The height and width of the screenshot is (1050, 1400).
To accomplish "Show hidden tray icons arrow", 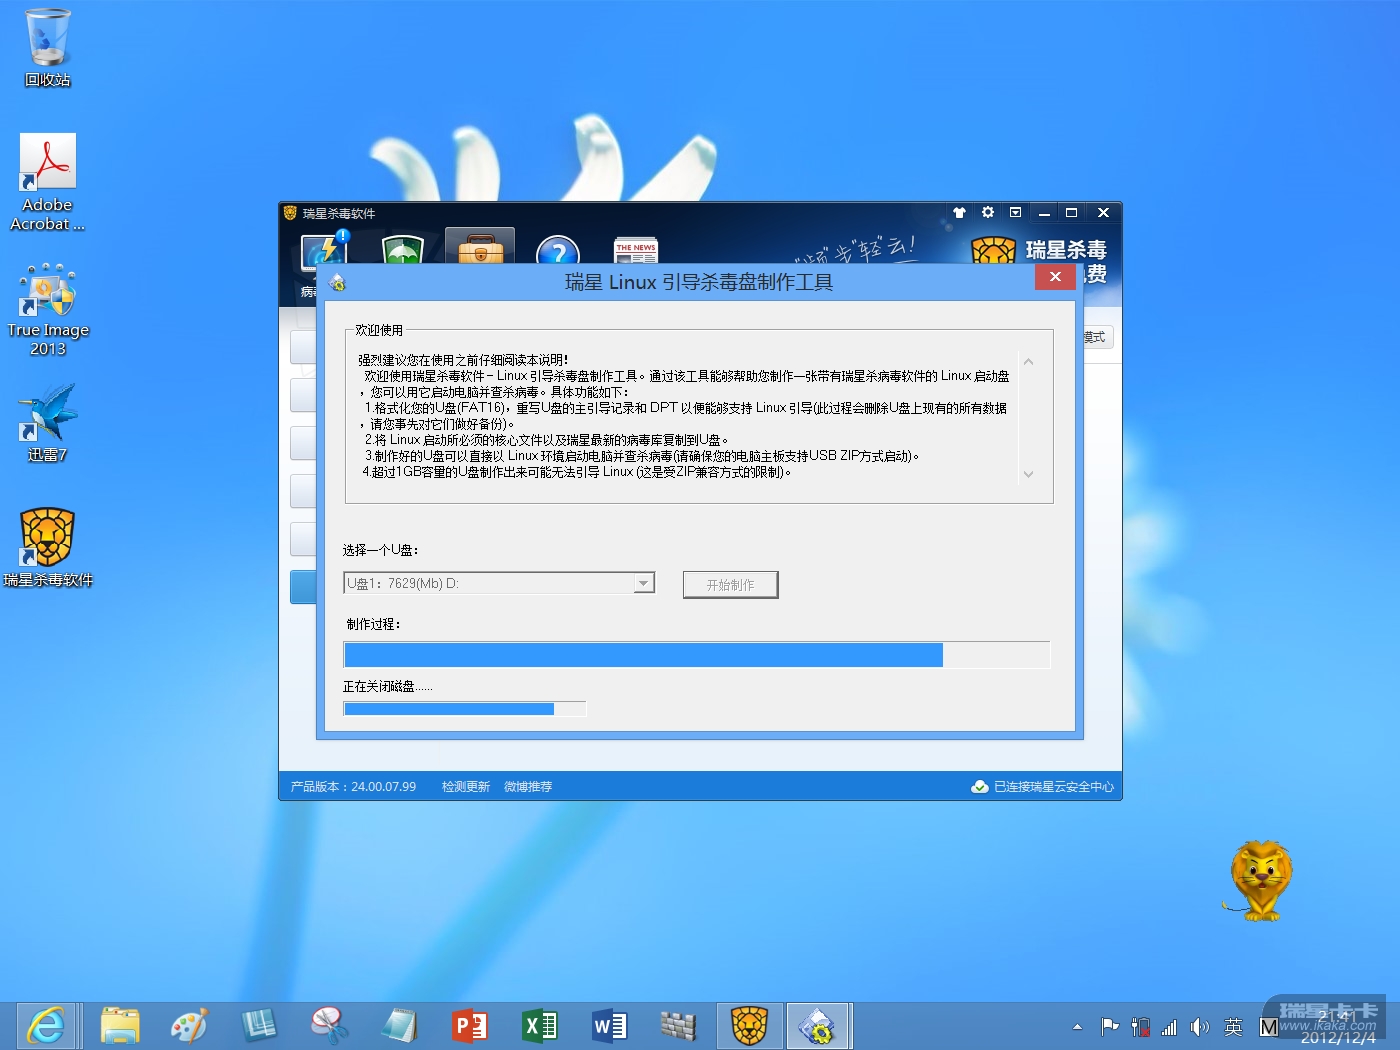I will click(x=1077, y=1027).
